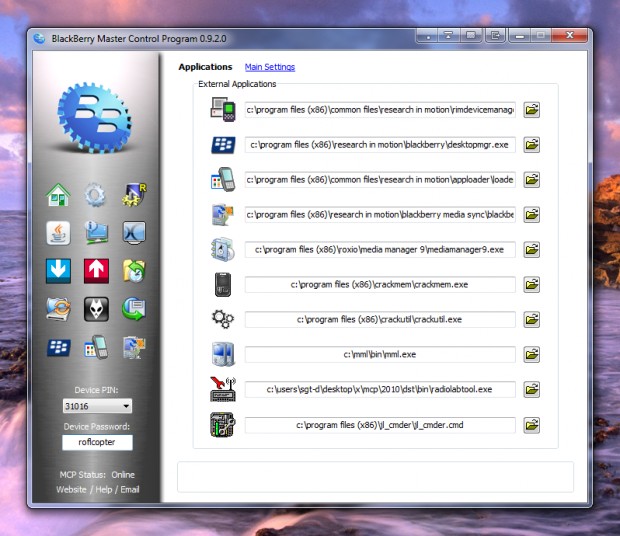
Task: Click the jl_cmder.cmd path field
Action: click(x=380, y=425)
